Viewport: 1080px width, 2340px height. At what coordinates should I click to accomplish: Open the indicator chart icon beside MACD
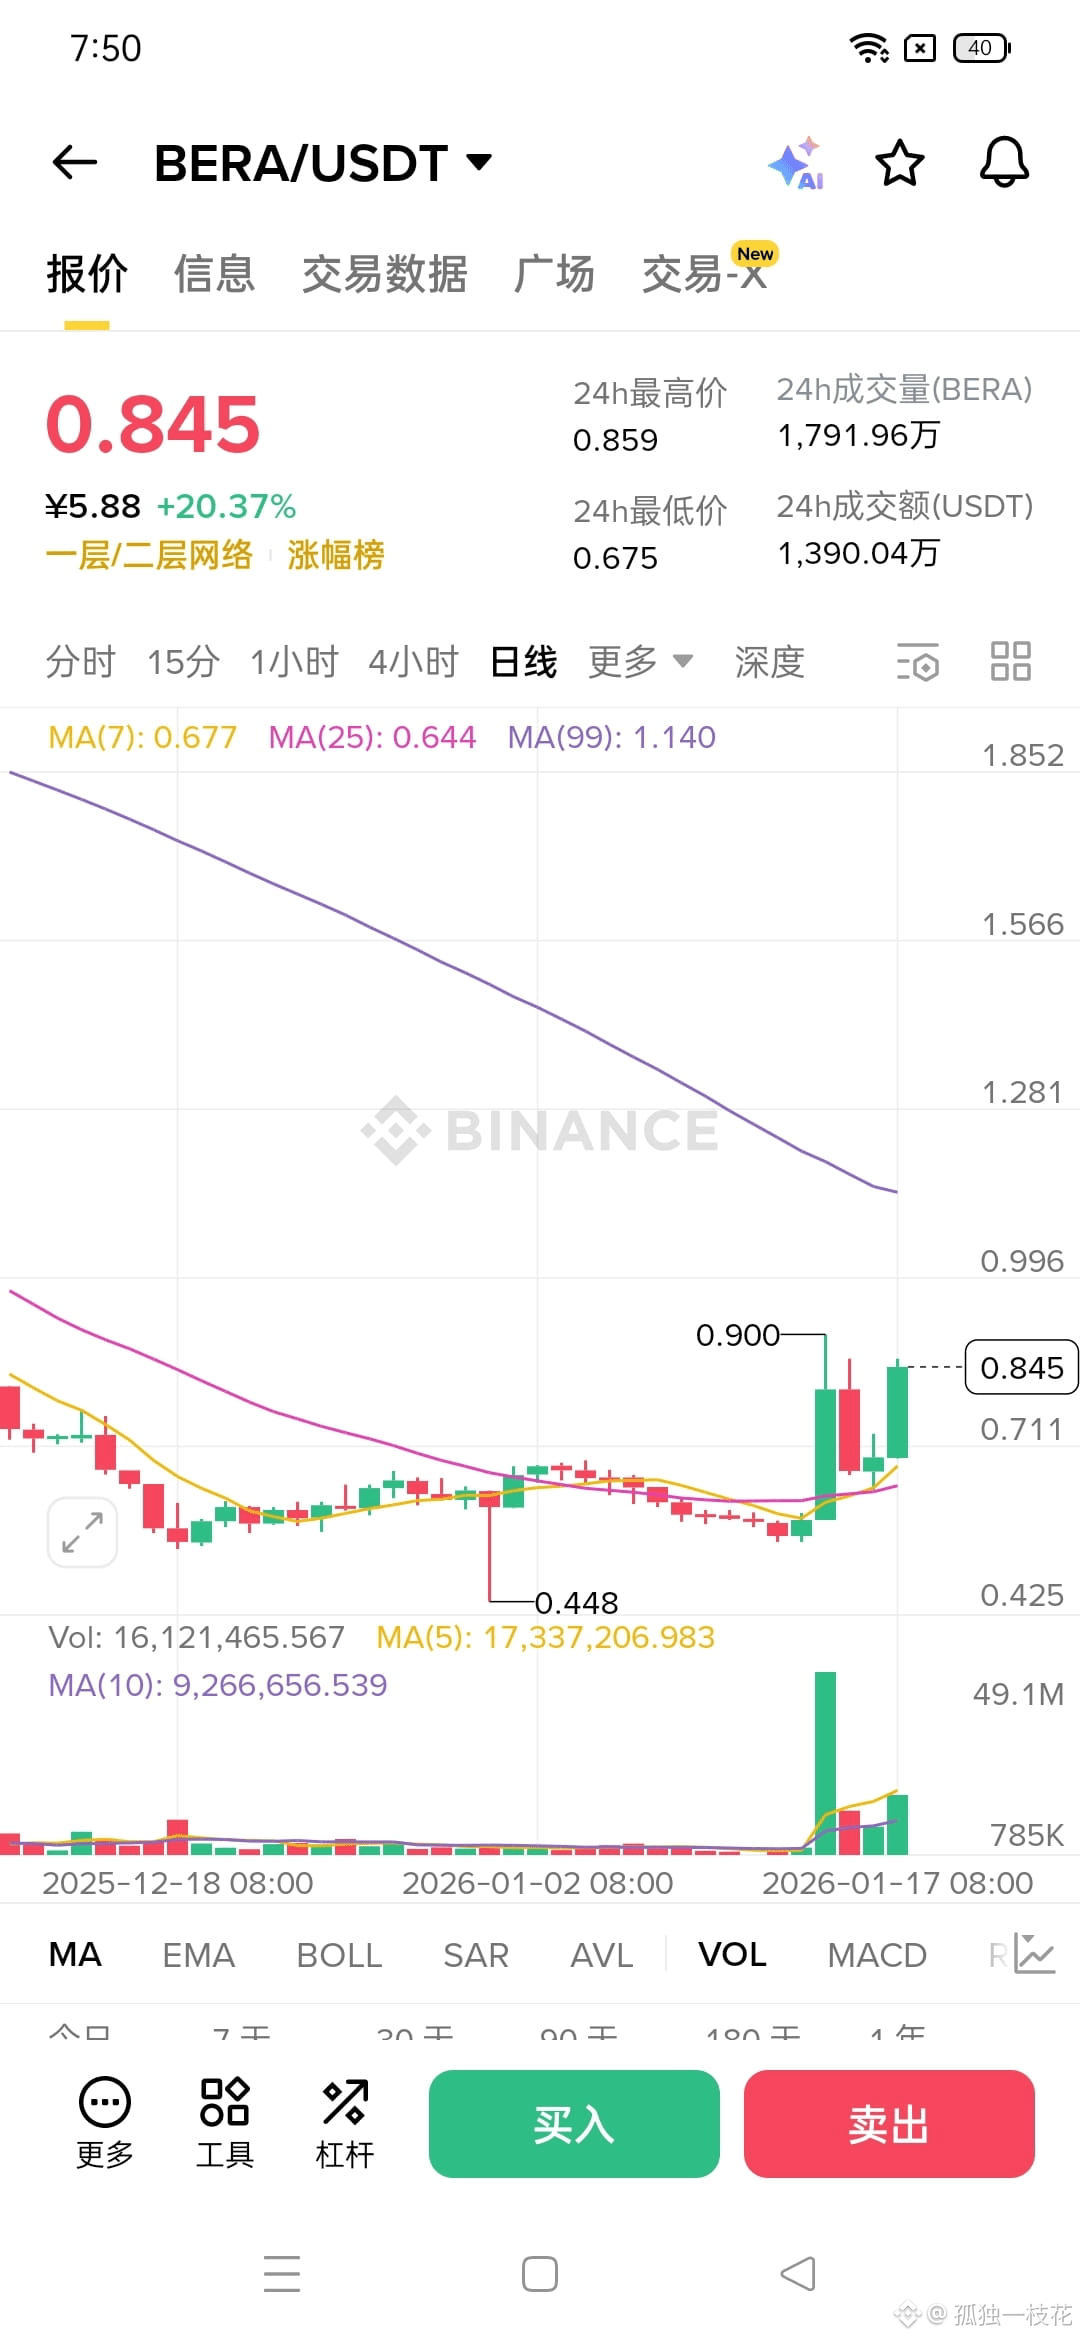pos(1035,1953)
